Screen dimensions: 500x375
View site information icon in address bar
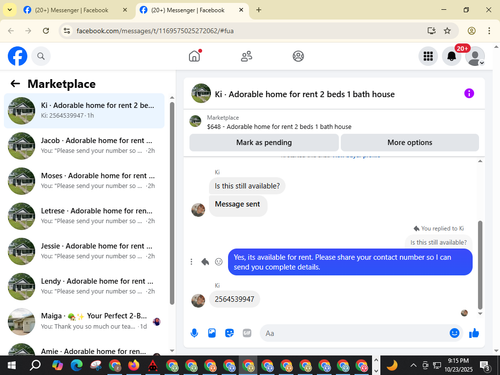coord(67,31)
